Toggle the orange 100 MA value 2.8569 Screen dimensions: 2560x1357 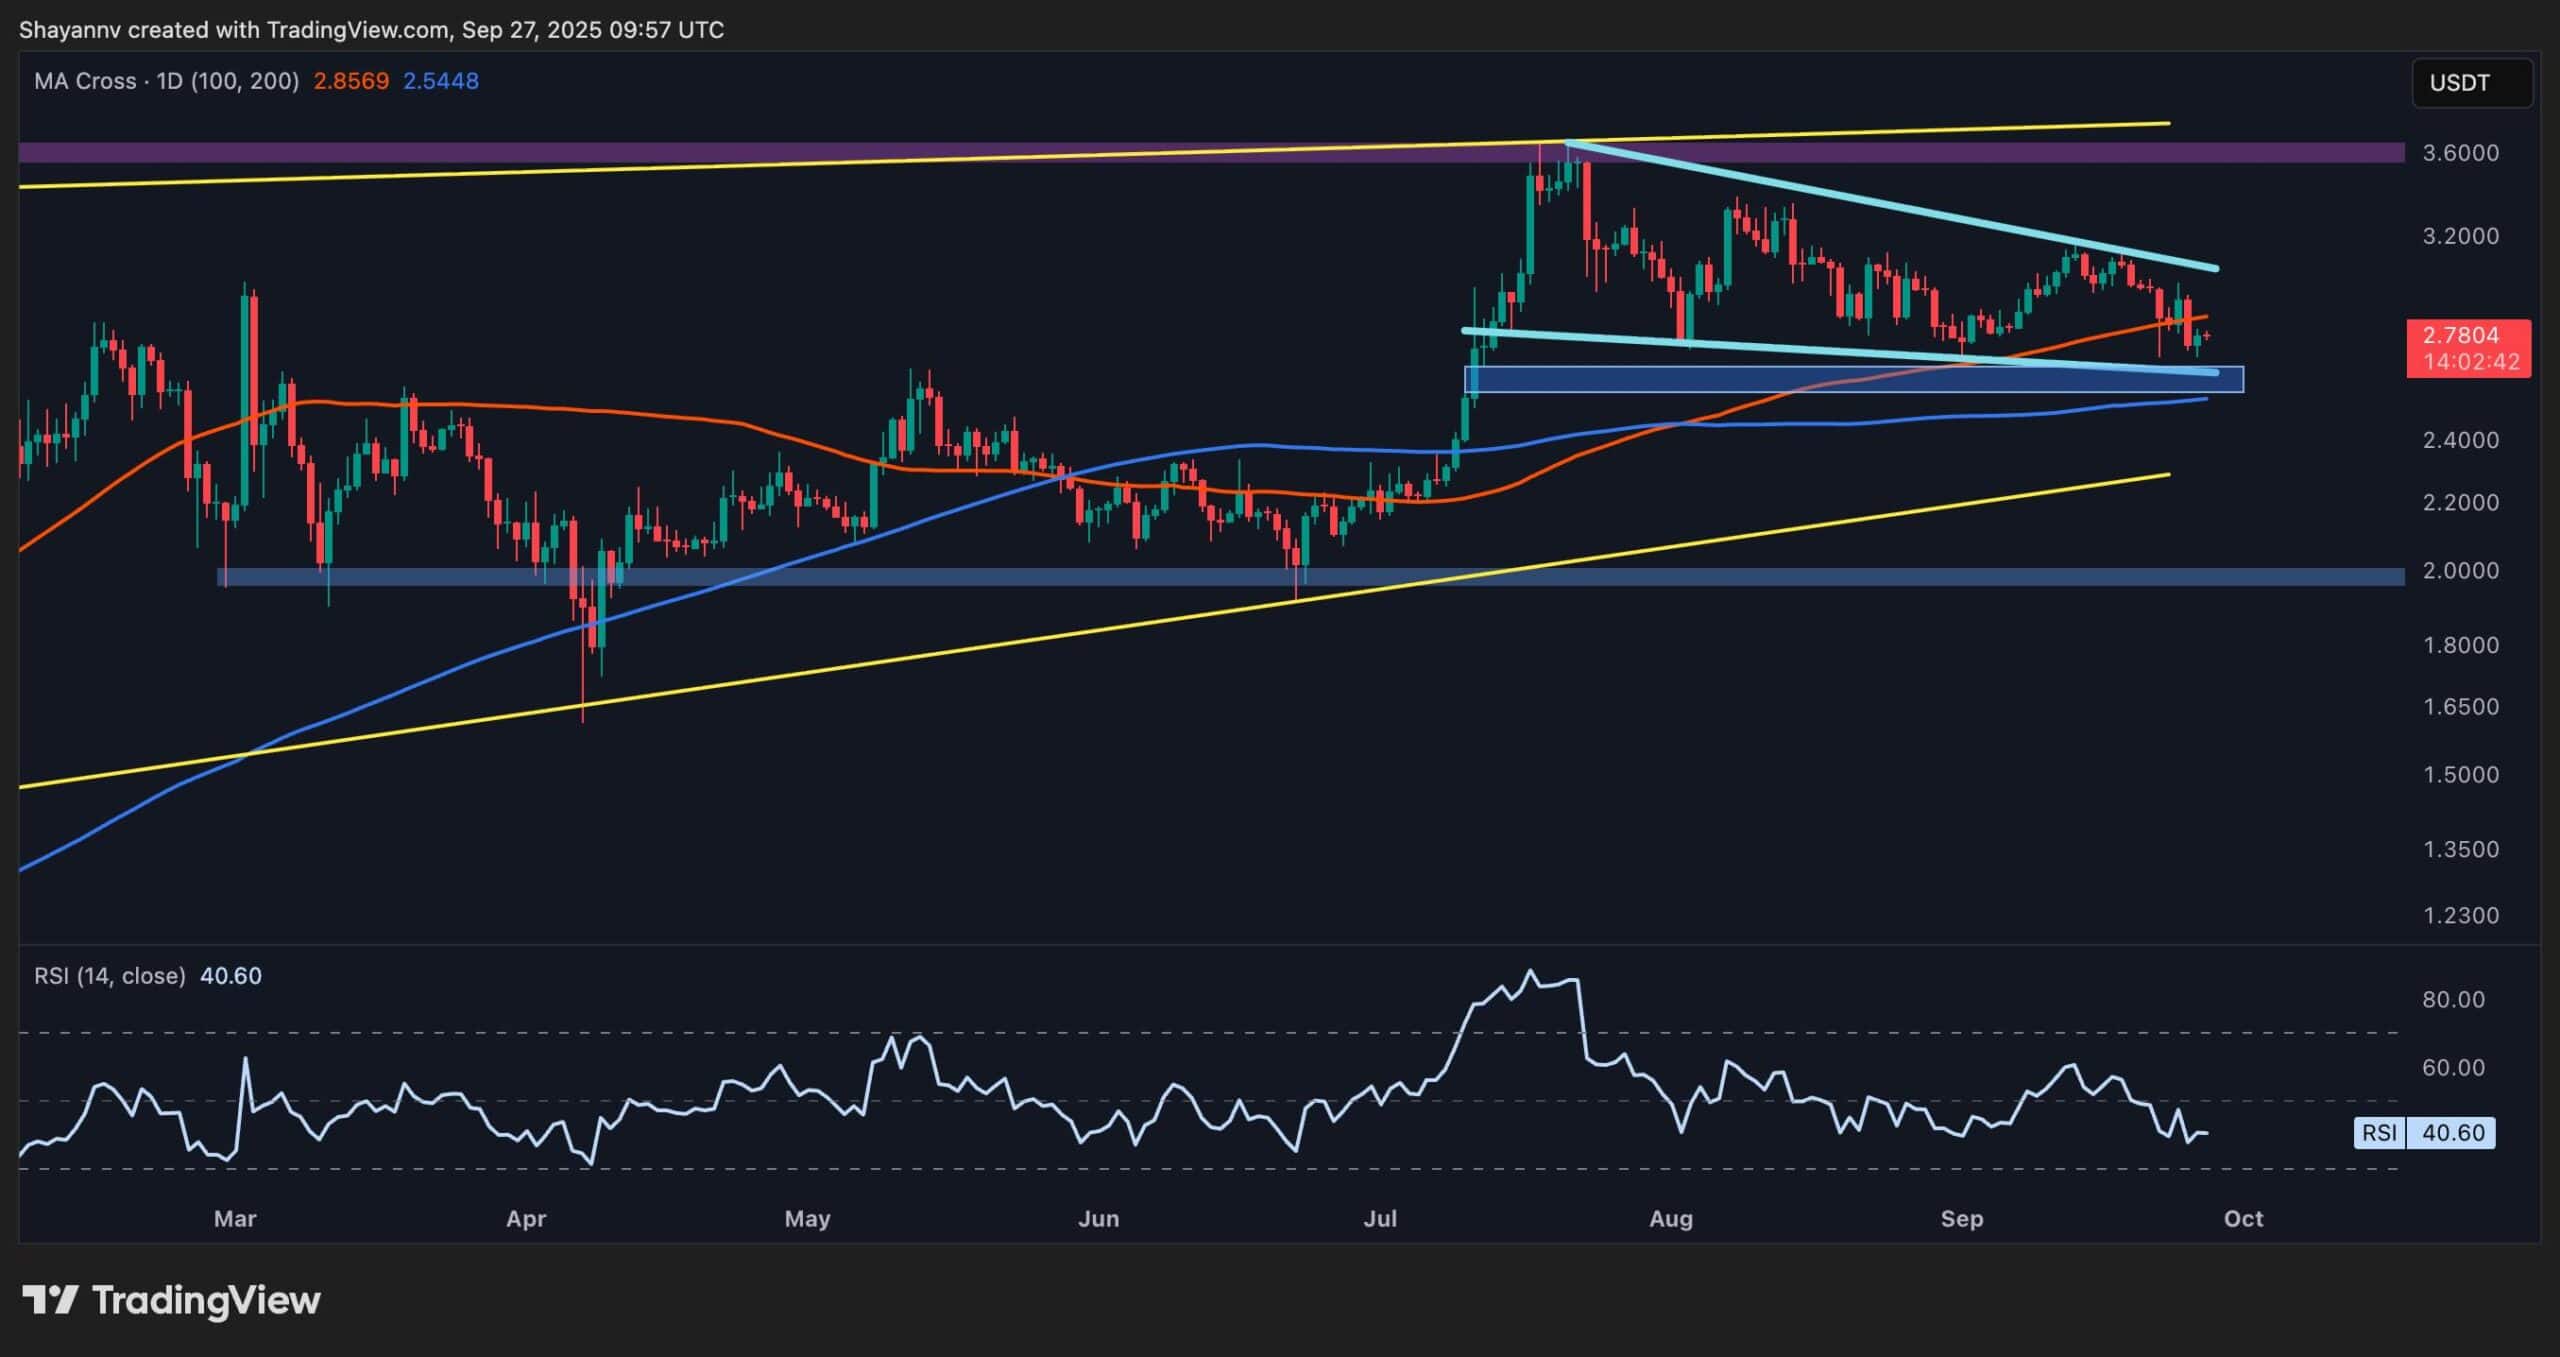[352, 83]
